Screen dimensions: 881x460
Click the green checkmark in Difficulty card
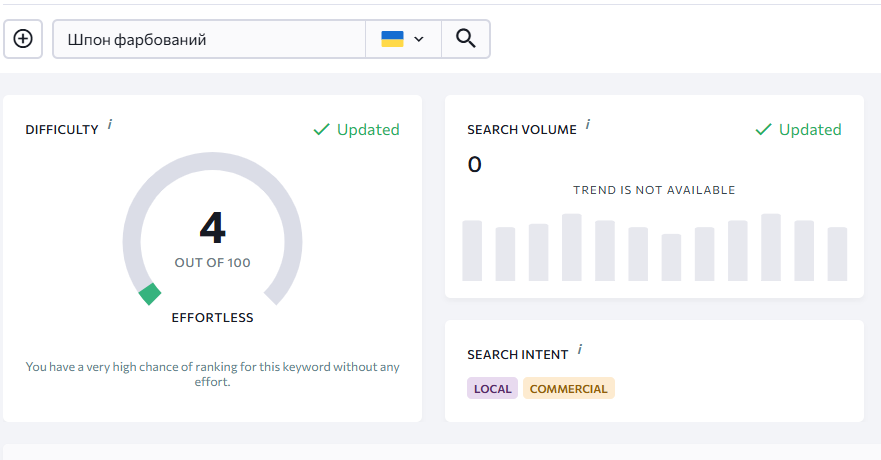[x=321, y=130]
